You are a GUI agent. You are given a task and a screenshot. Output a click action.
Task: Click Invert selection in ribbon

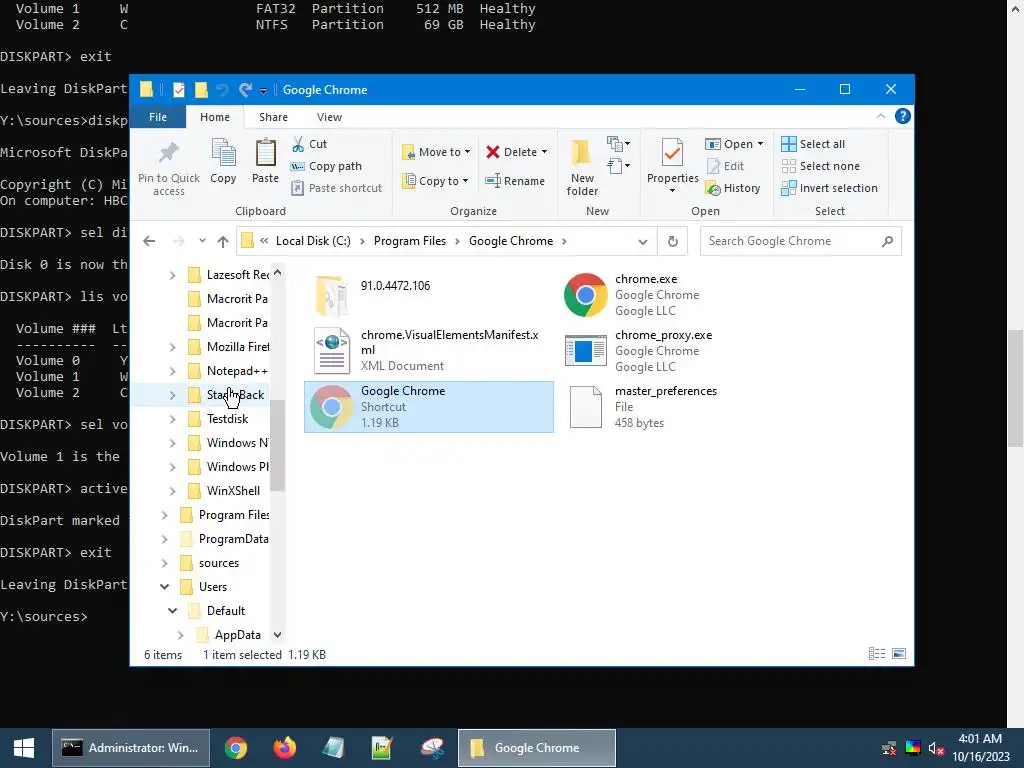tap(829, 188)
